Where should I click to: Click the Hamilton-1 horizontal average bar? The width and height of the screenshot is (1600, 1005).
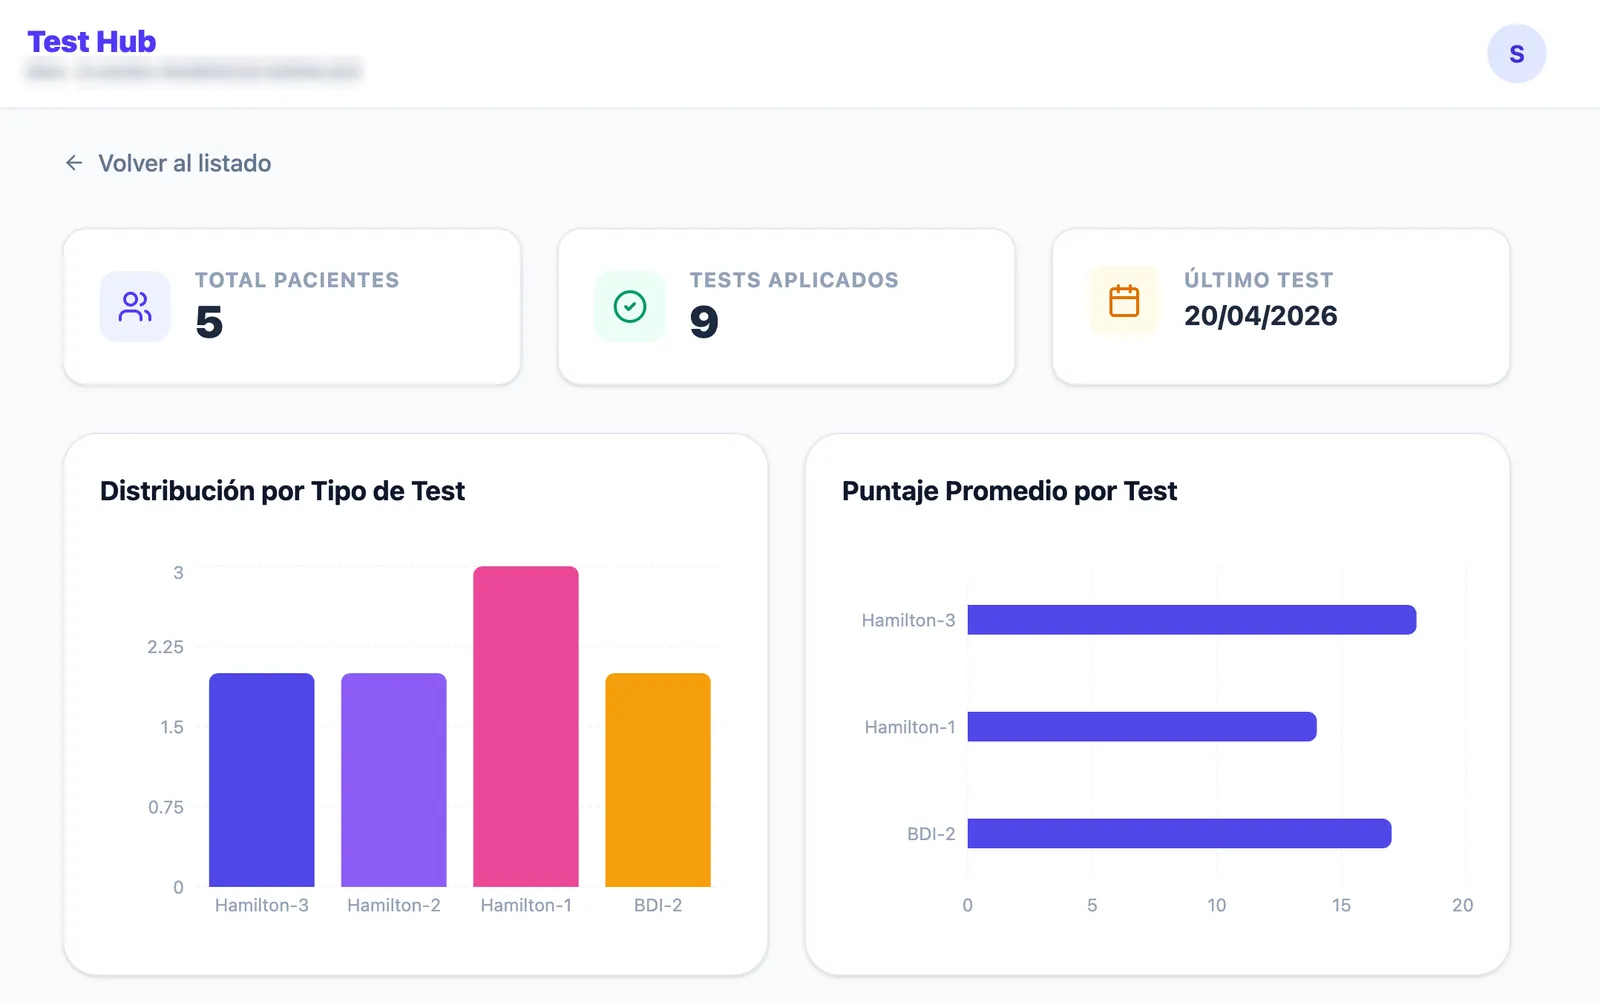tap(1142, 727)
